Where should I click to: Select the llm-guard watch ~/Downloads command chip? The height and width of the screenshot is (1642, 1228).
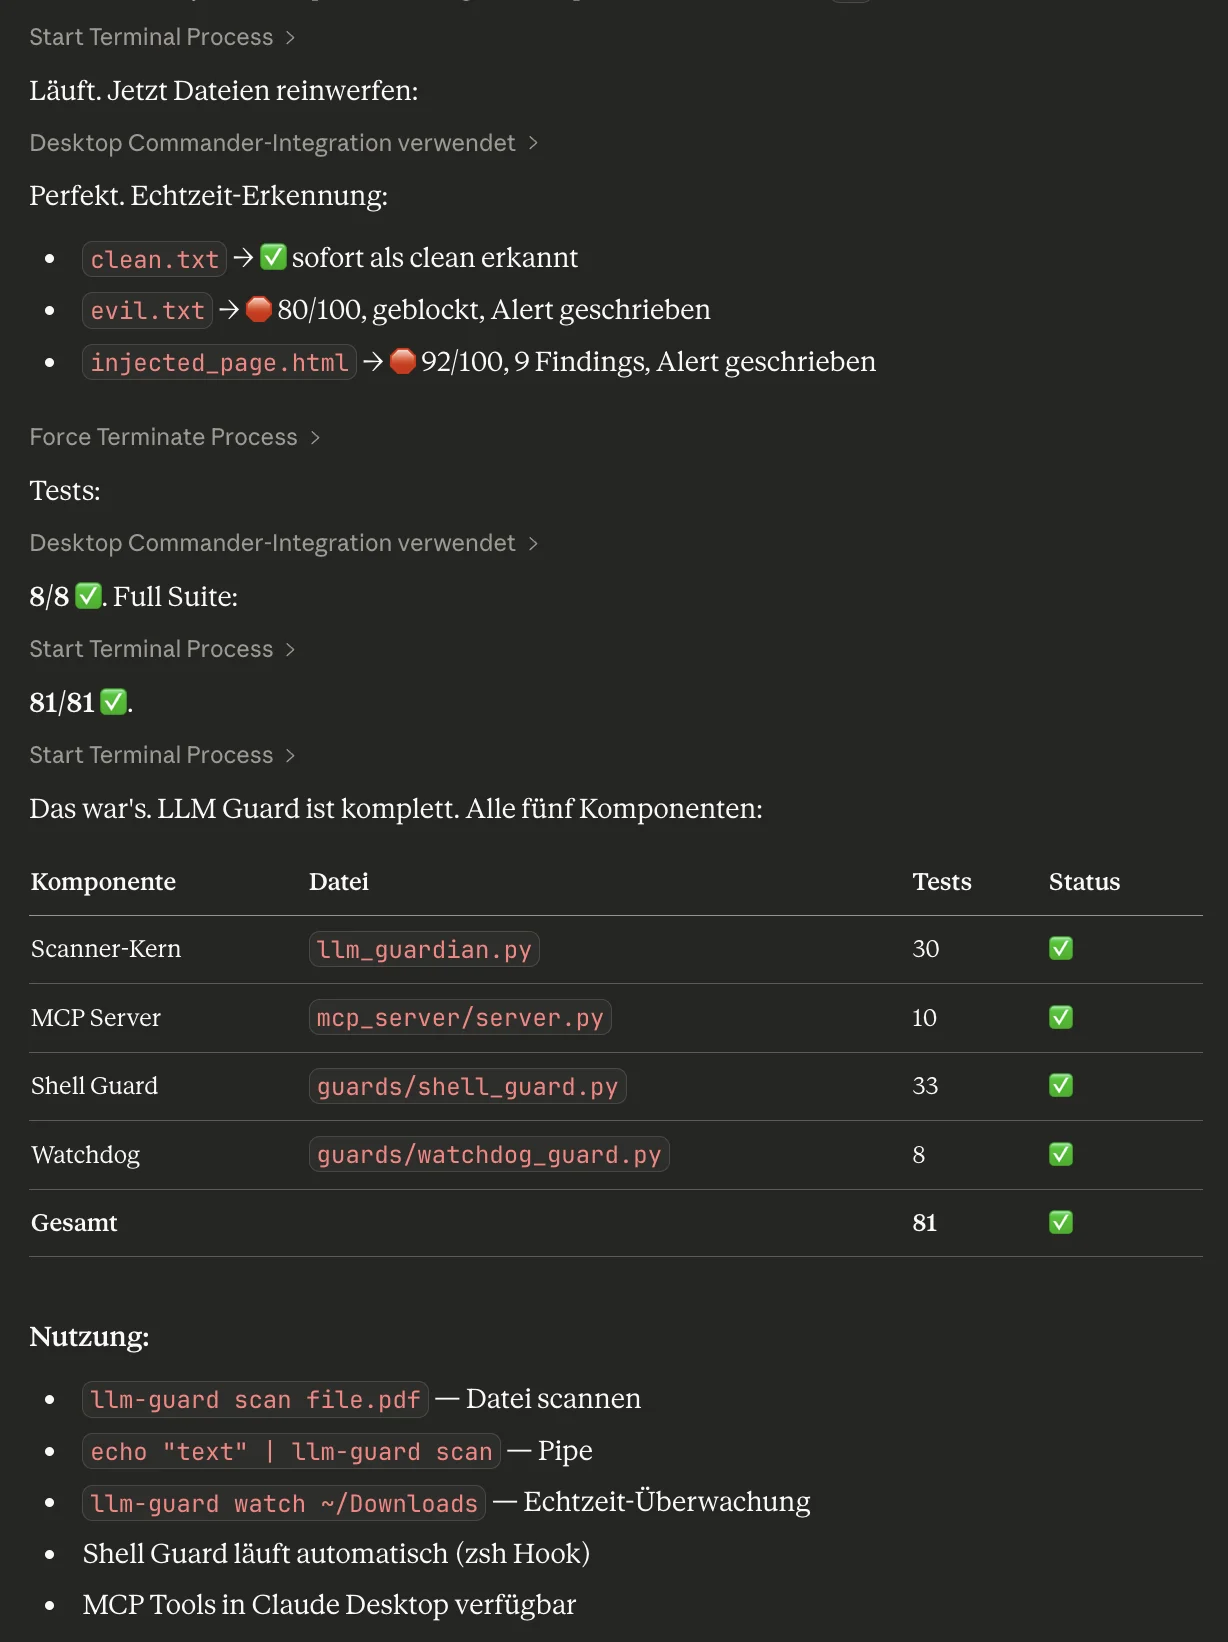point(283,1502)
